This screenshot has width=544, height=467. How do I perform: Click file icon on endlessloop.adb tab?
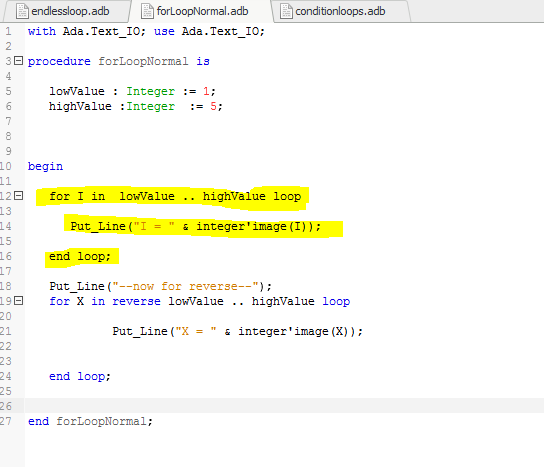click(22, 11)
